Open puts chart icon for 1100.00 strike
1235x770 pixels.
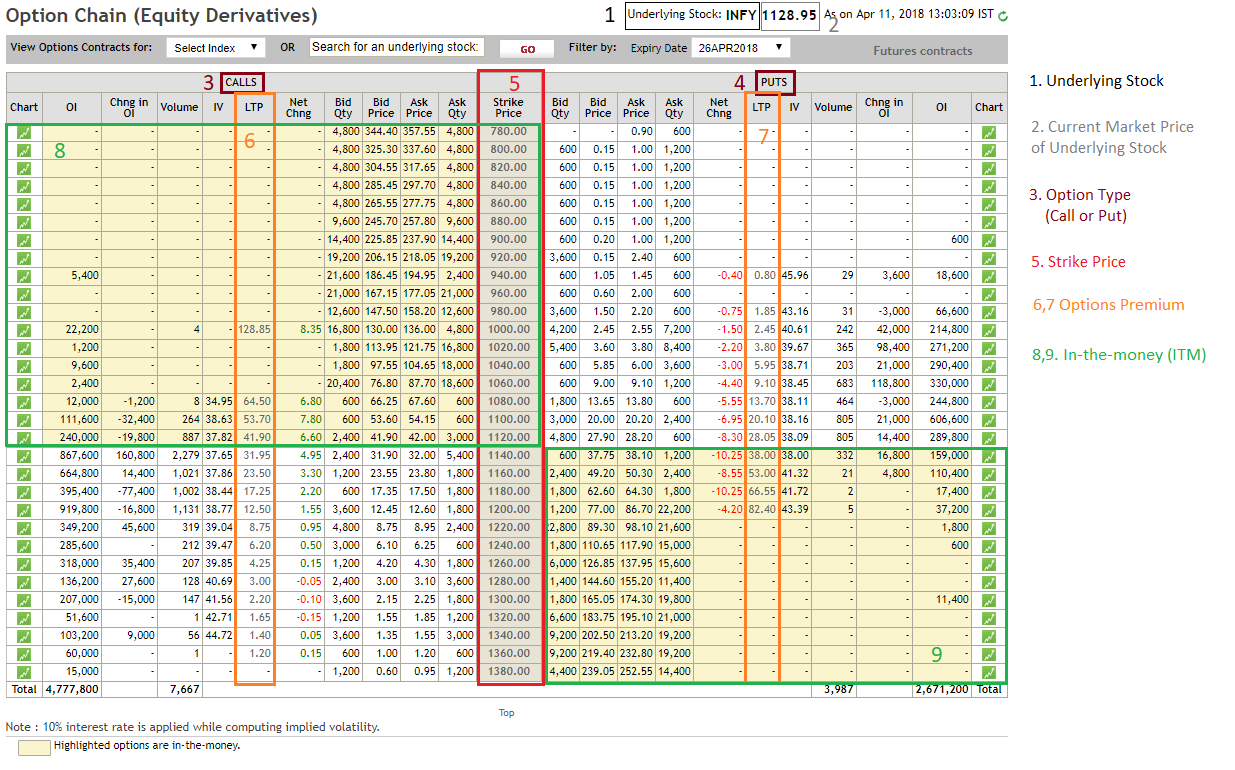pyautogui.click(x=989, y=420)
